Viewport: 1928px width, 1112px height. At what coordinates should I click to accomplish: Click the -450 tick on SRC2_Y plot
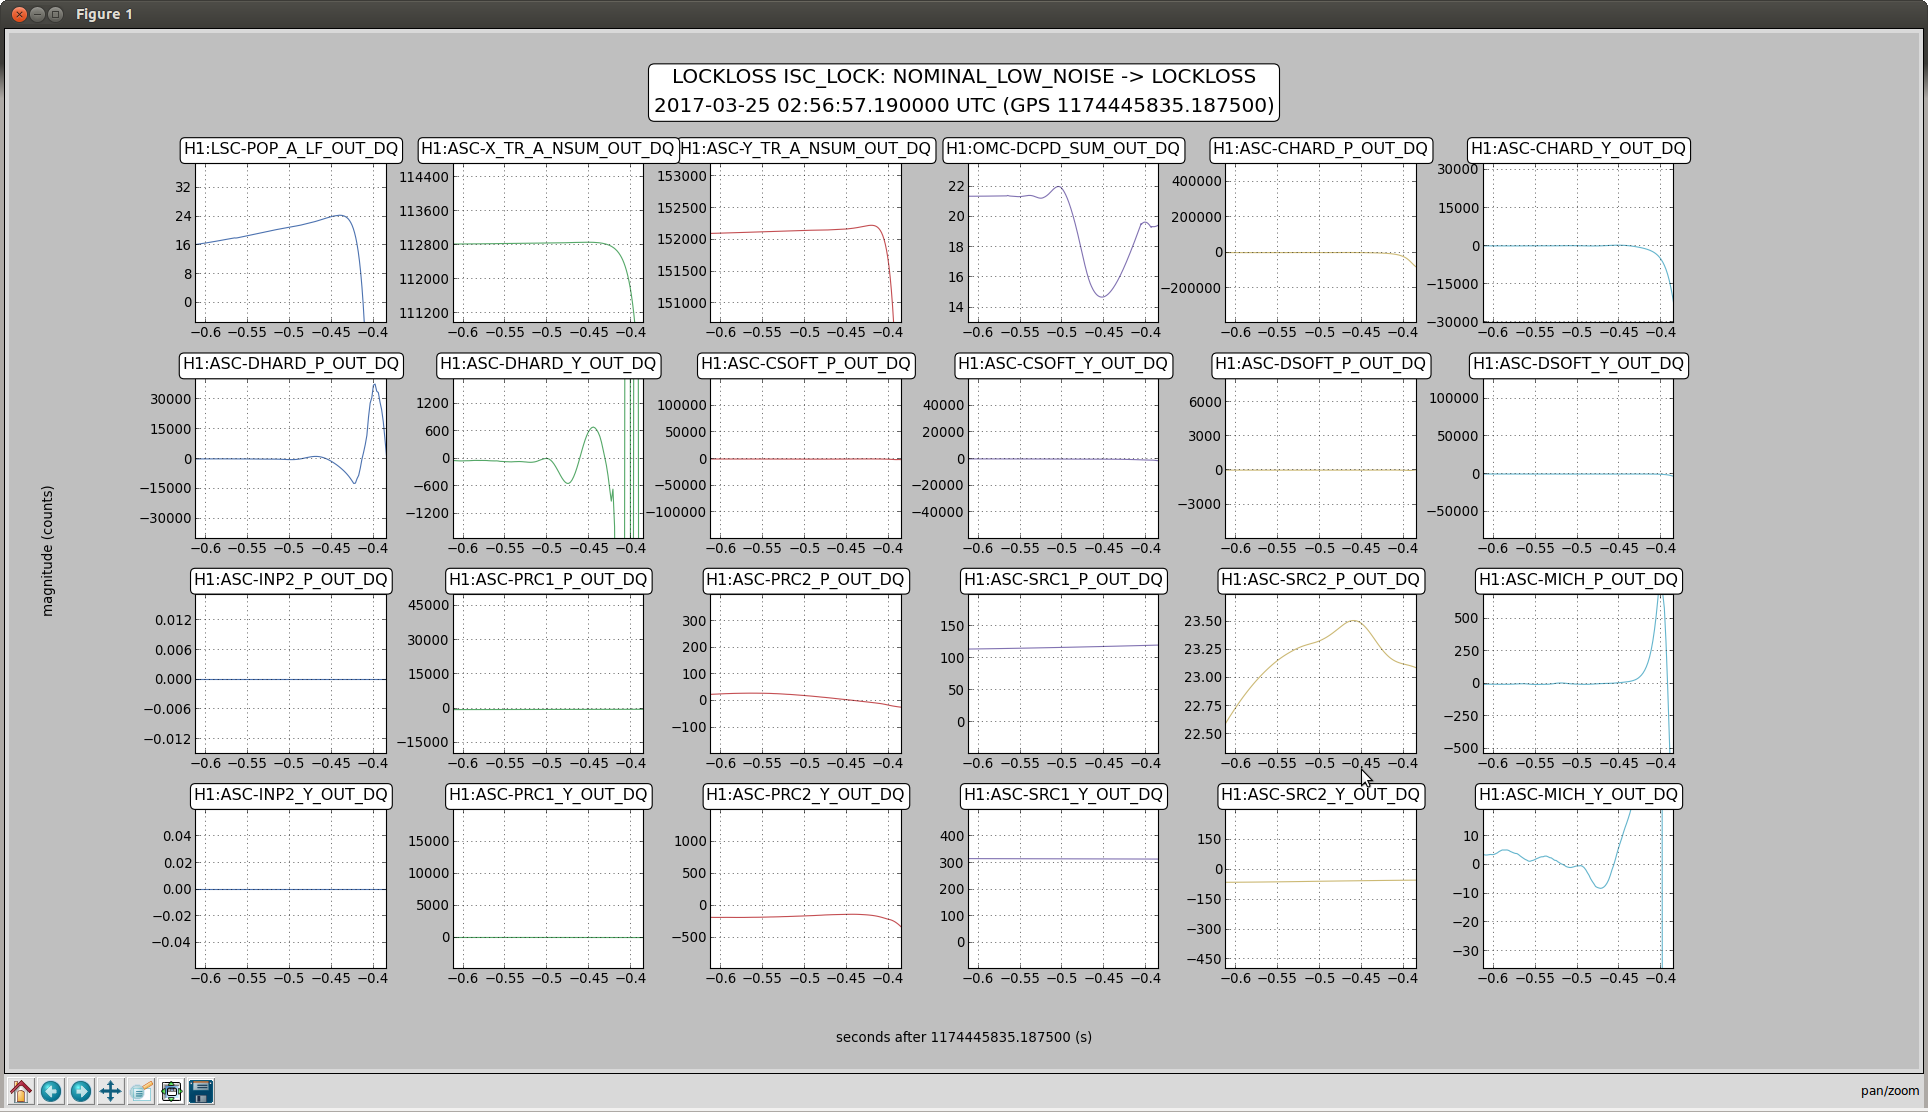coord(1203,959)
